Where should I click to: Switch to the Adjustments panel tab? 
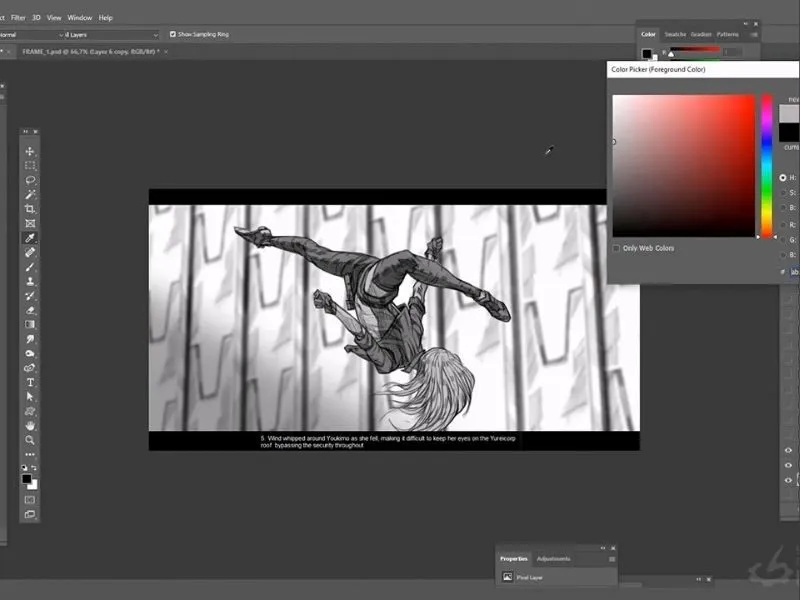[x=553, y=558]
